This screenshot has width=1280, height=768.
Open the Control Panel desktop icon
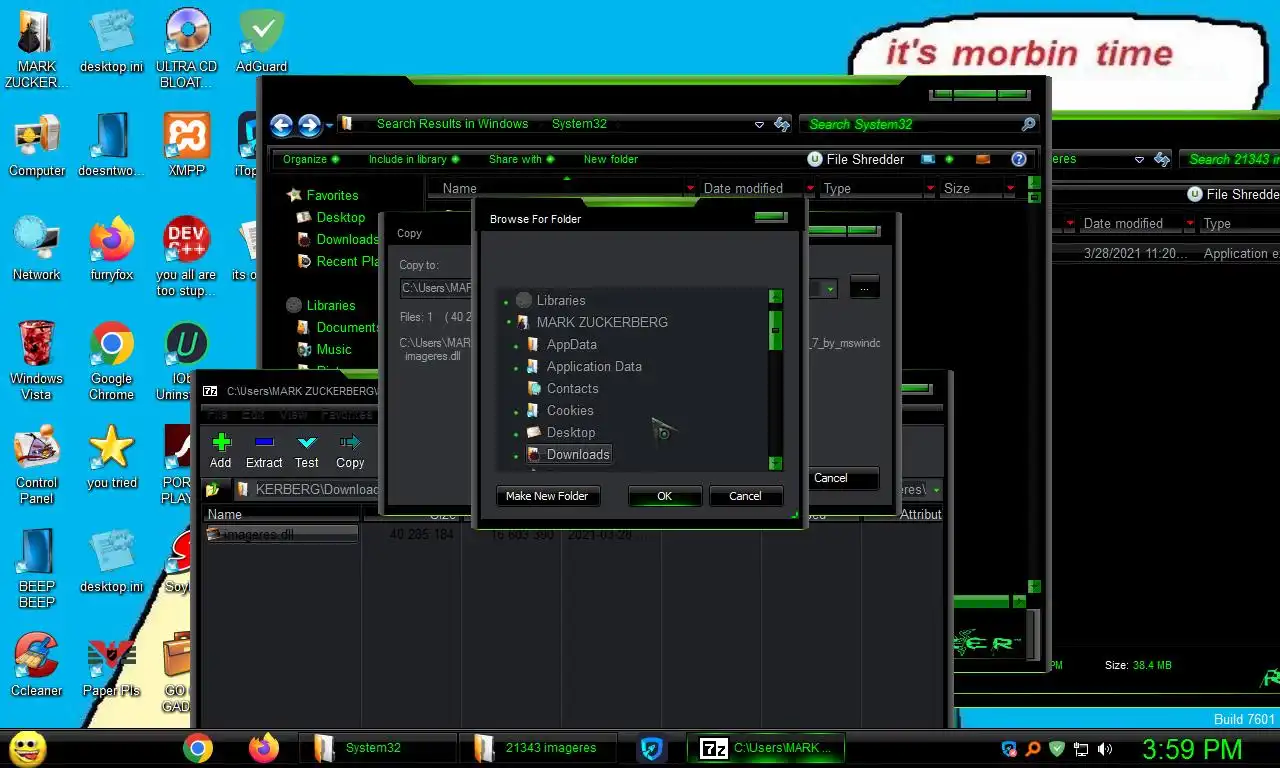37,466
